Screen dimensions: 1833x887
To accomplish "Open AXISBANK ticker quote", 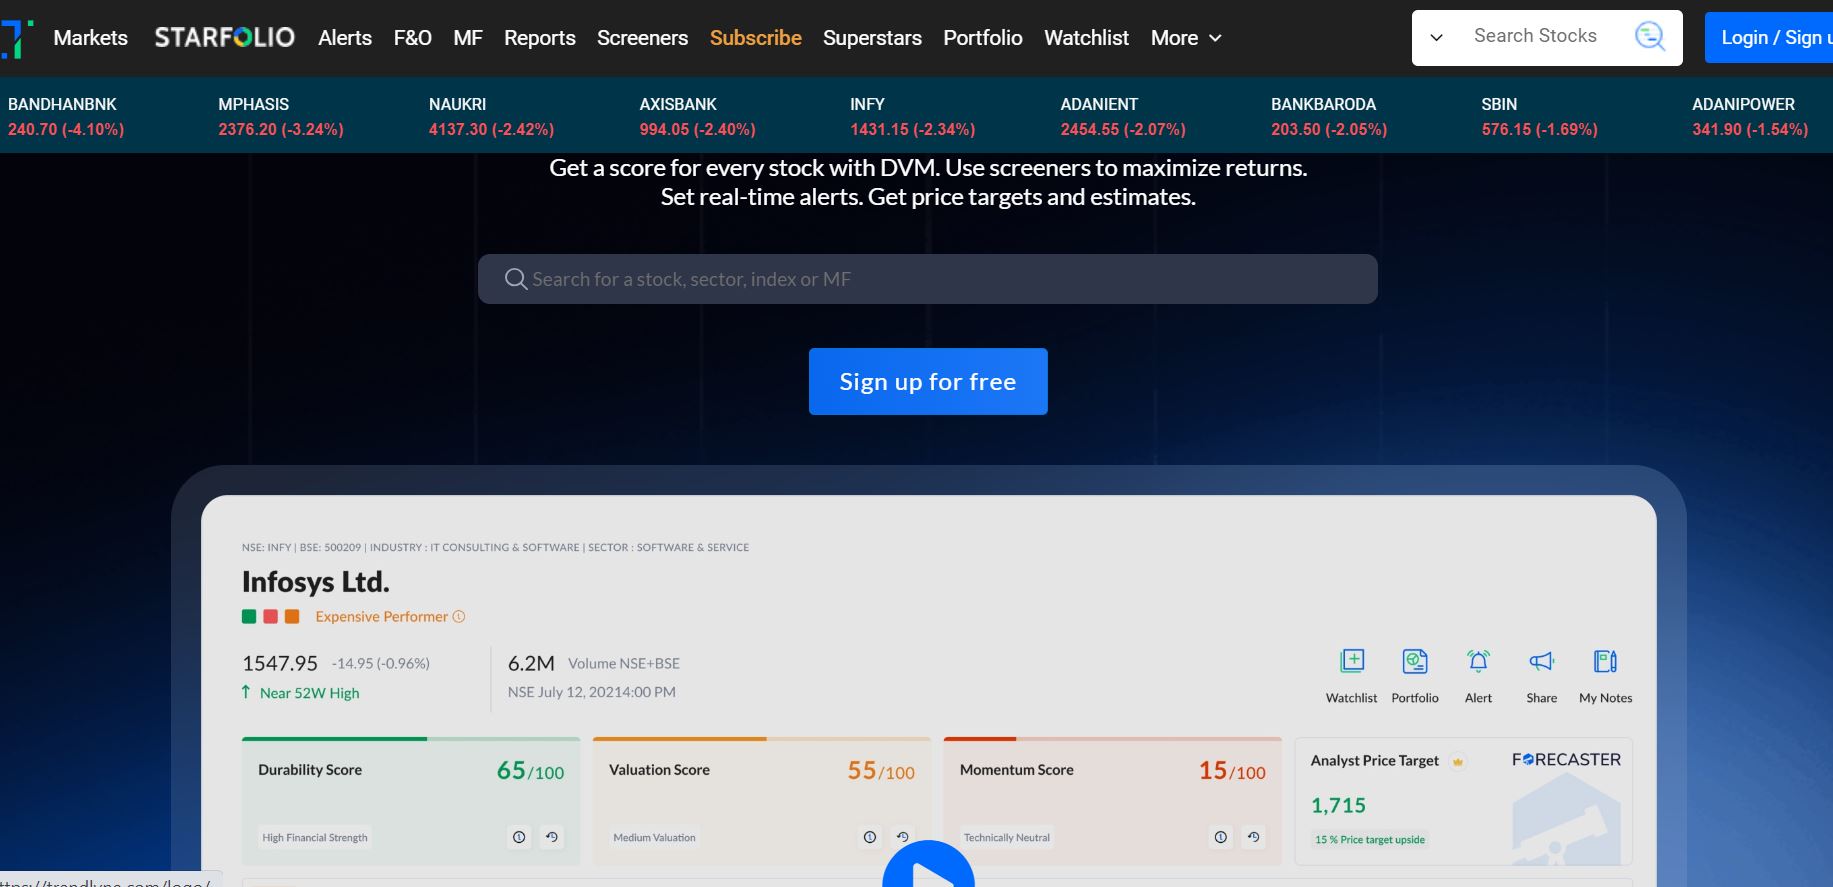I will (x=697, y=116).
